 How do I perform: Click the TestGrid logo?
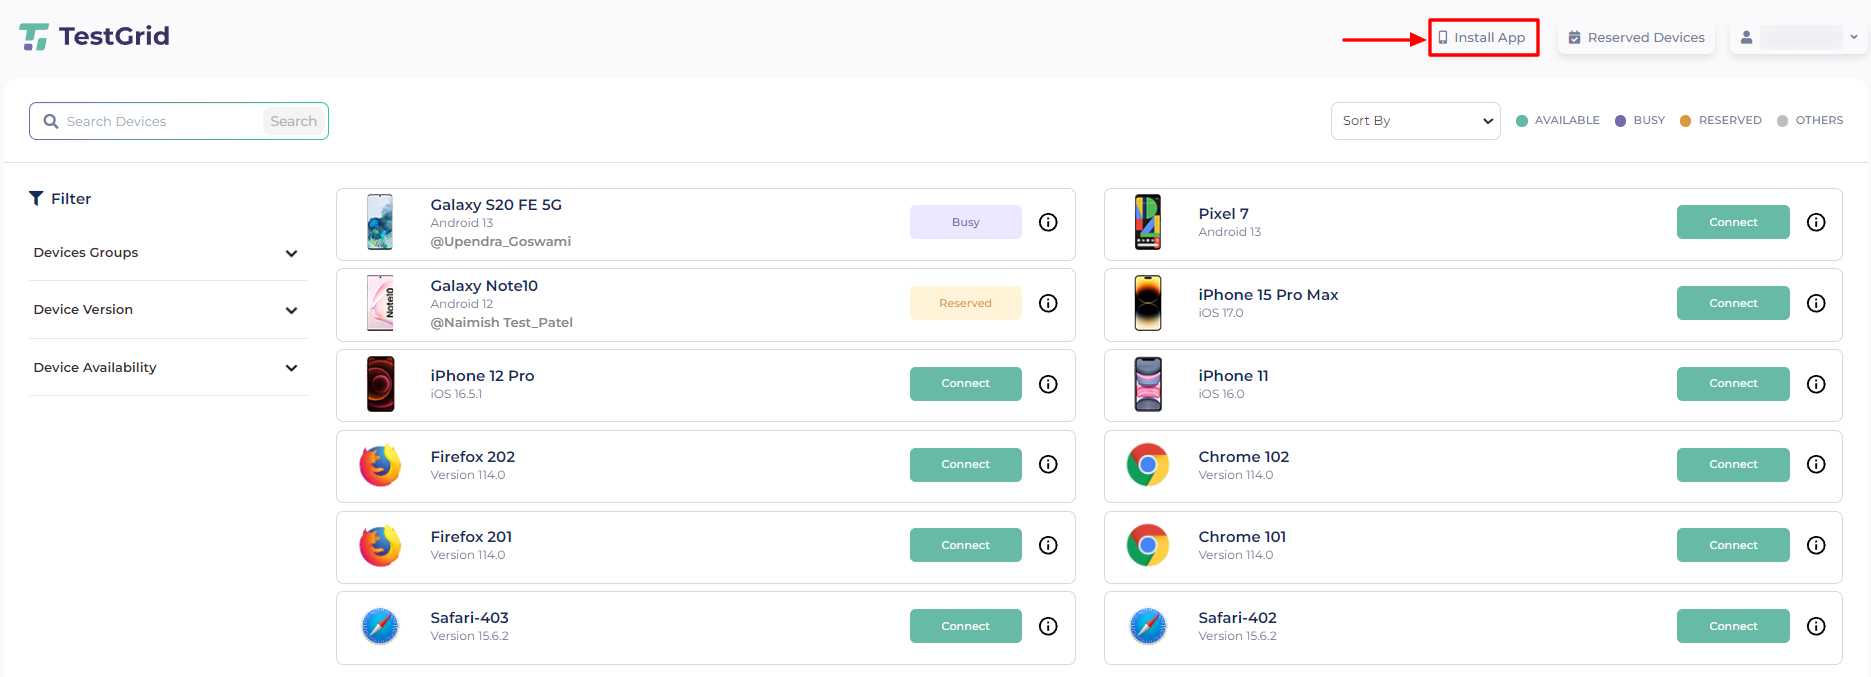[94, 37]
